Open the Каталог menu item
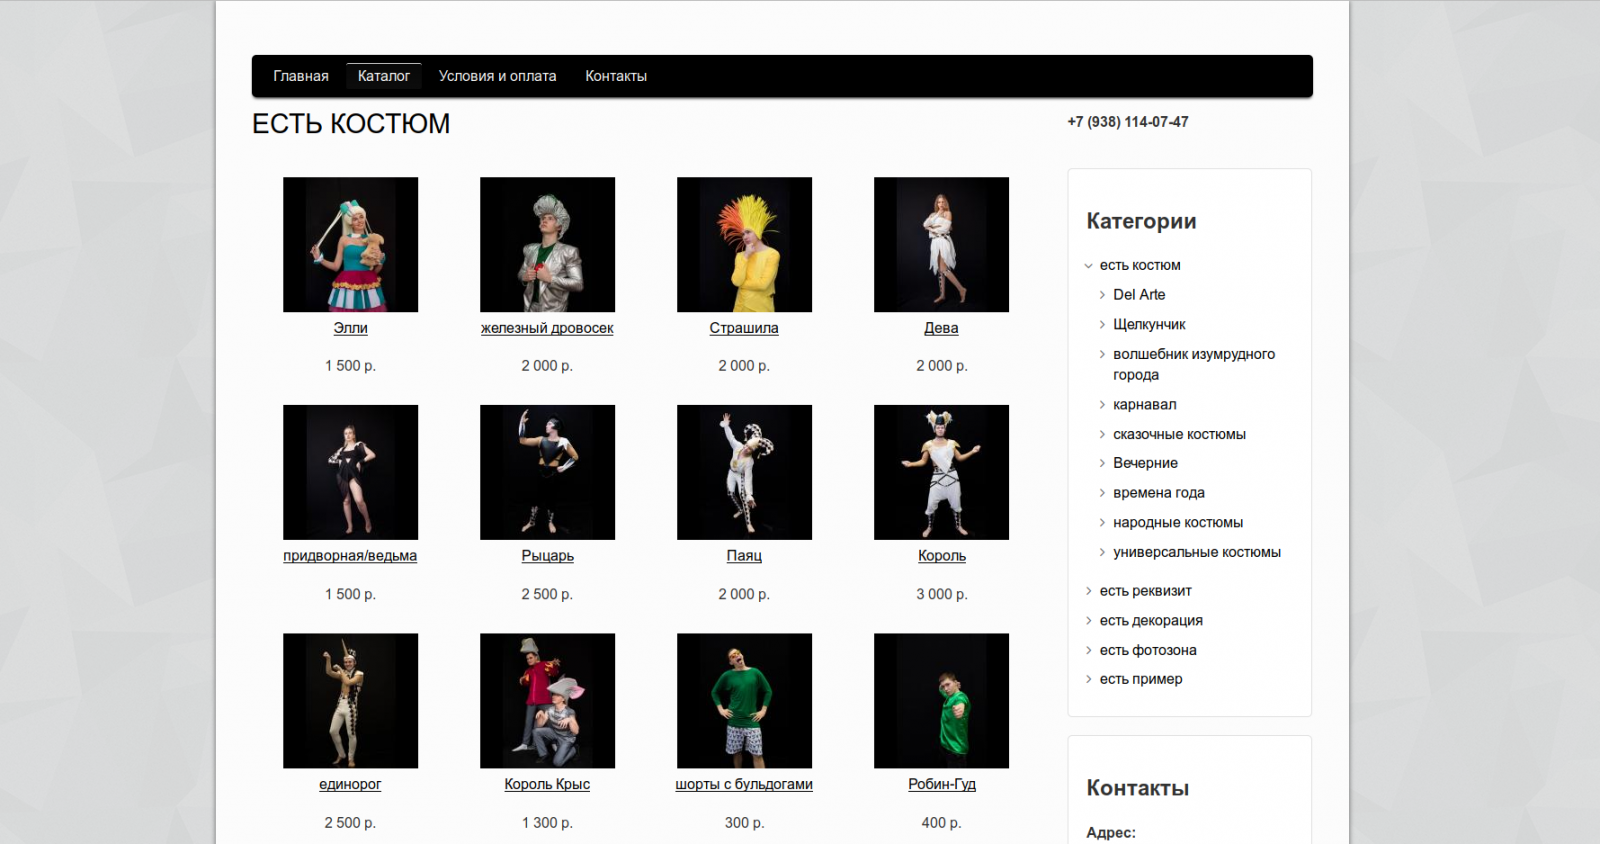Image resolution: width=1600 pixels, height=844 pixels. 384,76
